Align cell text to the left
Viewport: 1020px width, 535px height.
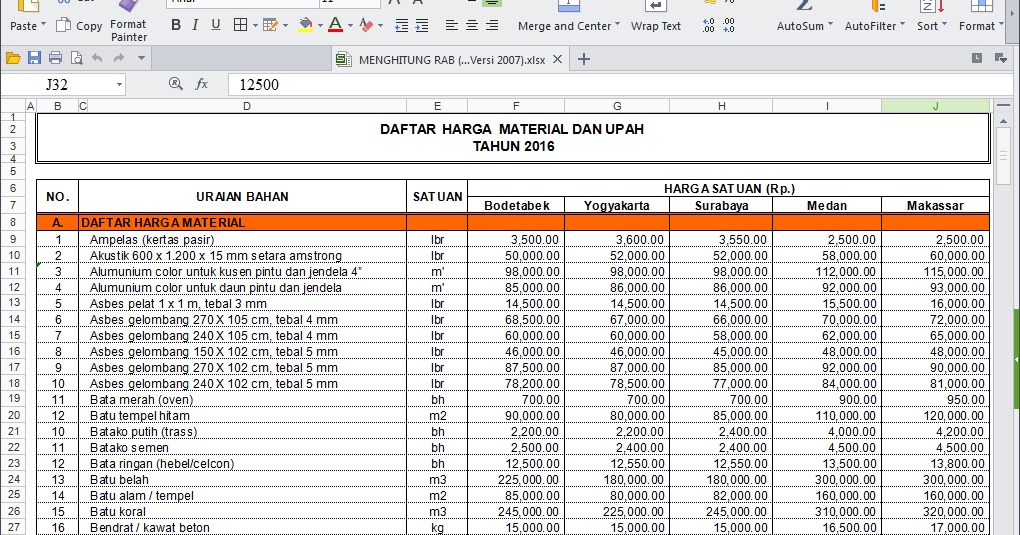[451, 25]
